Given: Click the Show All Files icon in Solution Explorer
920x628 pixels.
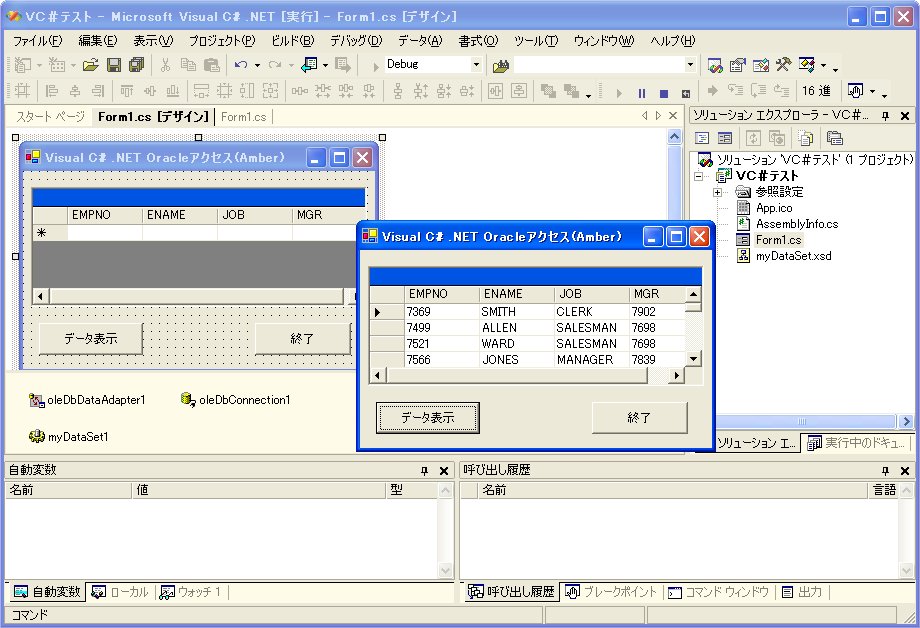Looking at the screenshot, I should (x=806, y=139).
